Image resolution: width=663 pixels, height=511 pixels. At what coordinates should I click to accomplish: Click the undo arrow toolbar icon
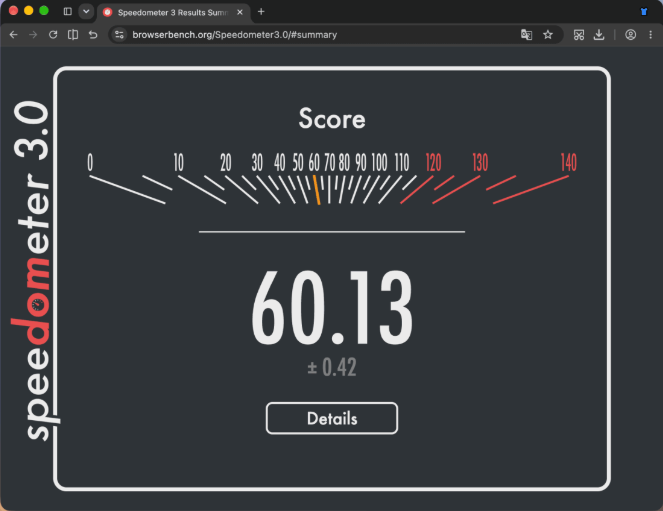93,35
